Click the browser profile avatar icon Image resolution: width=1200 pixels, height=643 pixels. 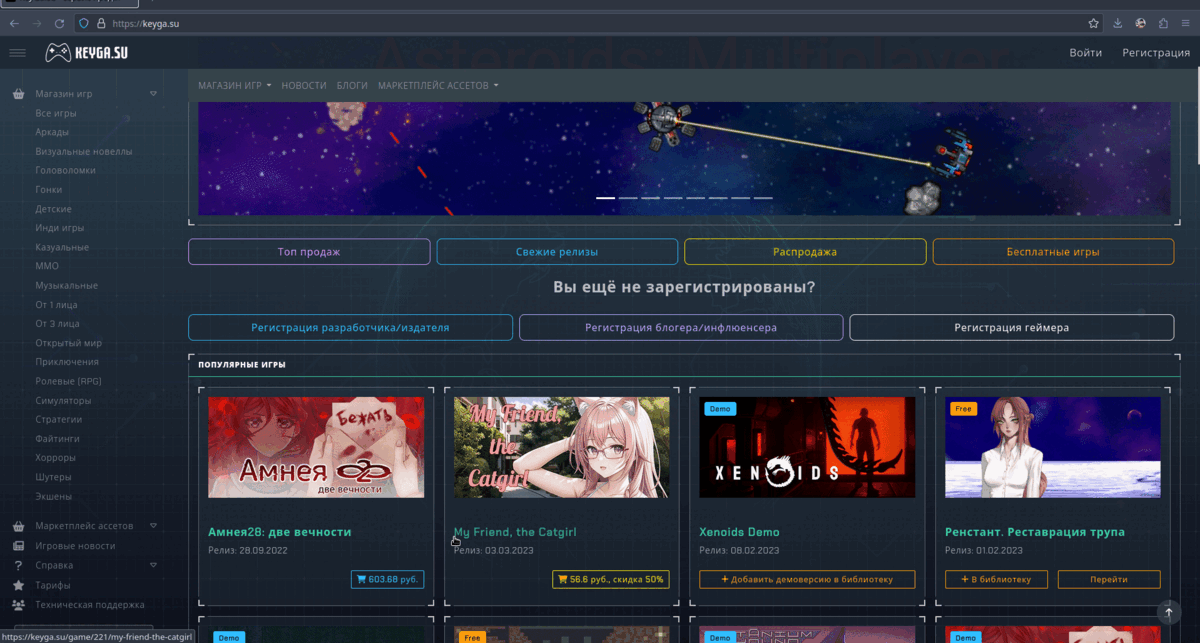1141,23
